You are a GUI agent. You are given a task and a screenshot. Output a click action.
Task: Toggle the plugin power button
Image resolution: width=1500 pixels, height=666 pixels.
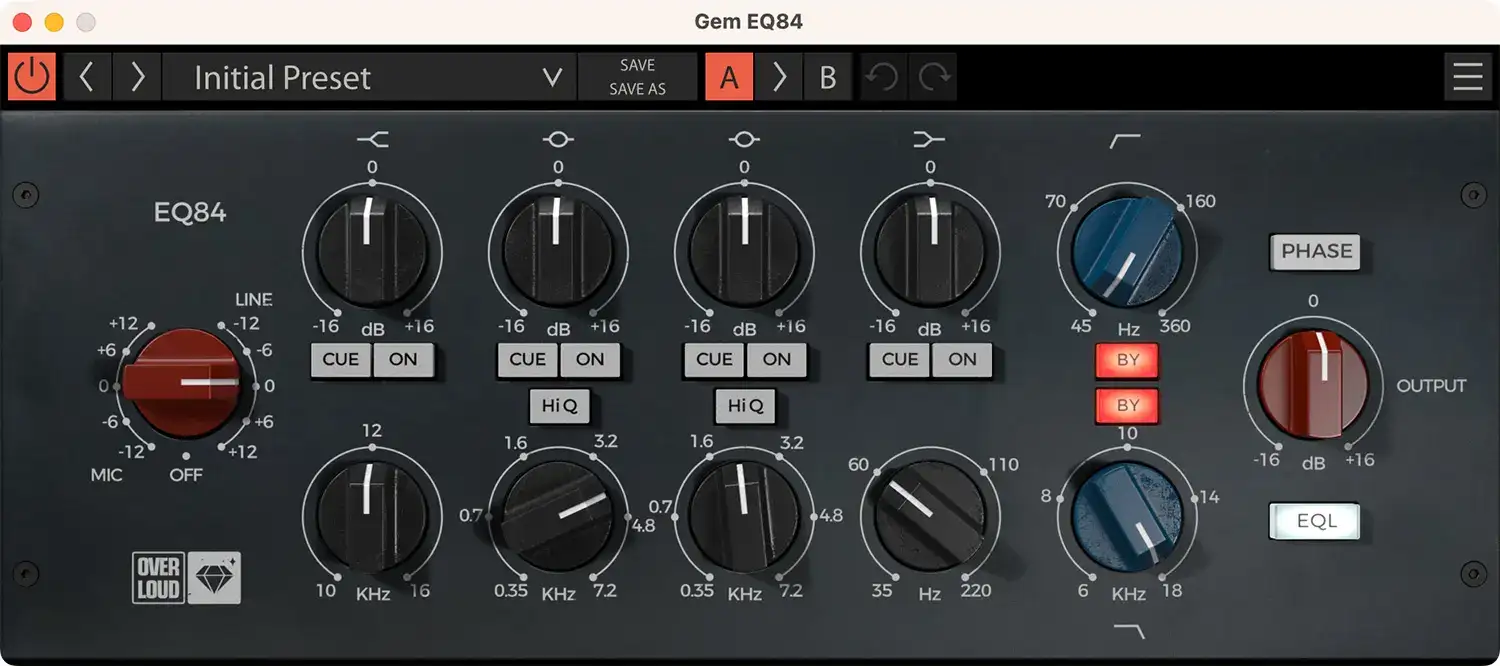31,76
